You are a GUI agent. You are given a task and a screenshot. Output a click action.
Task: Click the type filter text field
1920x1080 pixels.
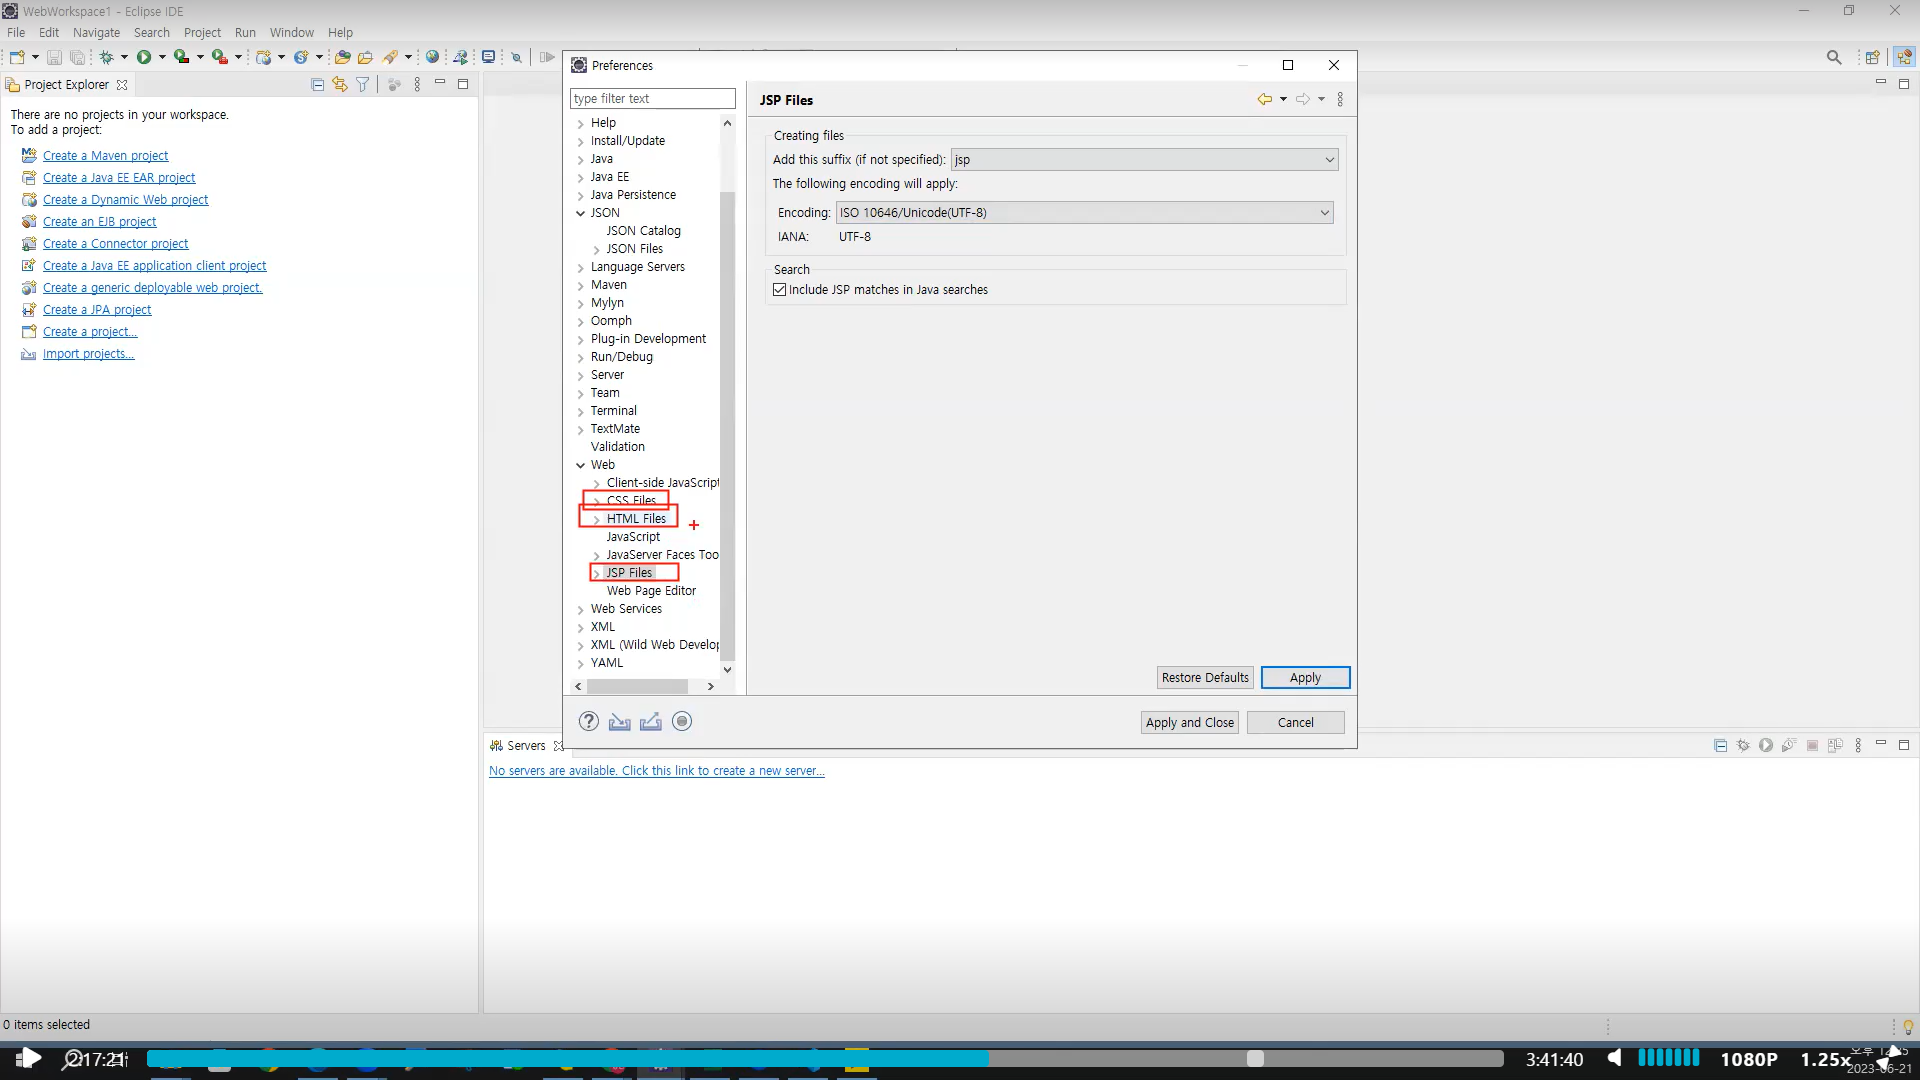[x=652, y=99]
